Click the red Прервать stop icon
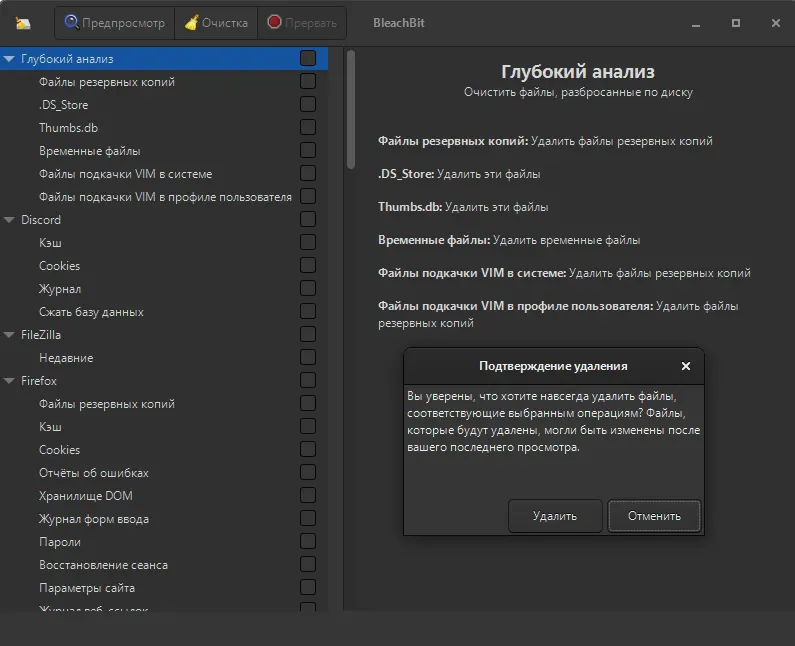The image size is (795, 646). click(274, 22)
